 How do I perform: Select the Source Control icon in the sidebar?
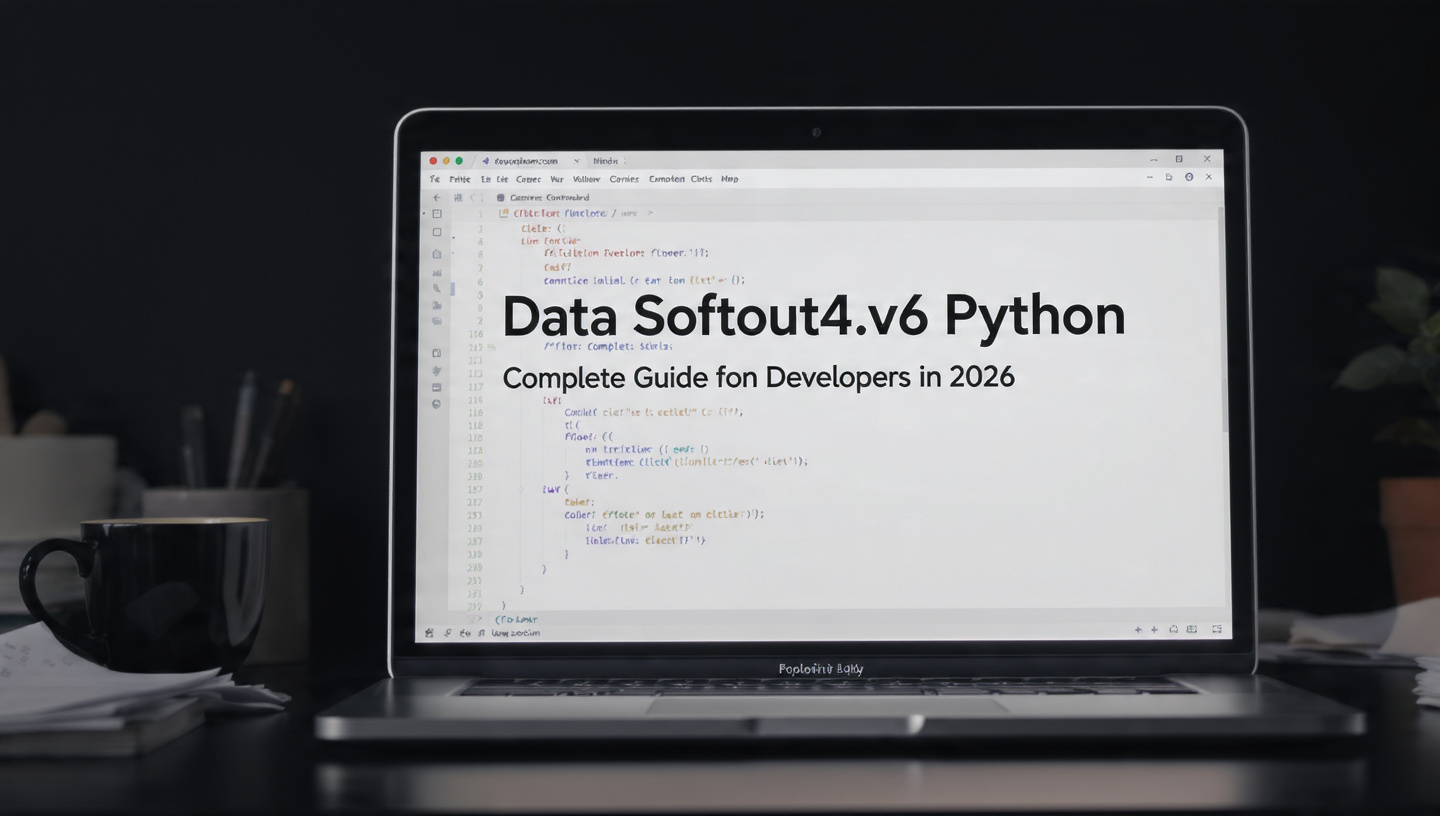[x=436, y=253]
